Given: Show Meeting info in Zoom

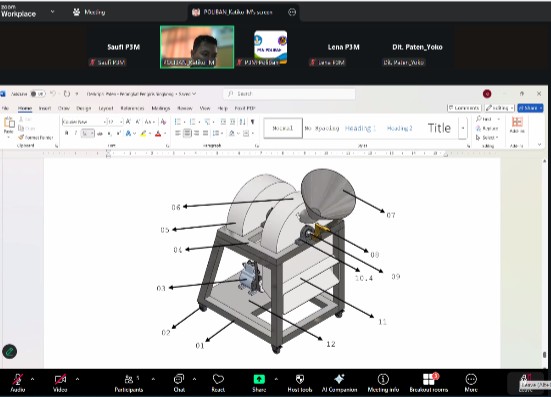Looking at the screenshot, I should click(x=383, y=383).
